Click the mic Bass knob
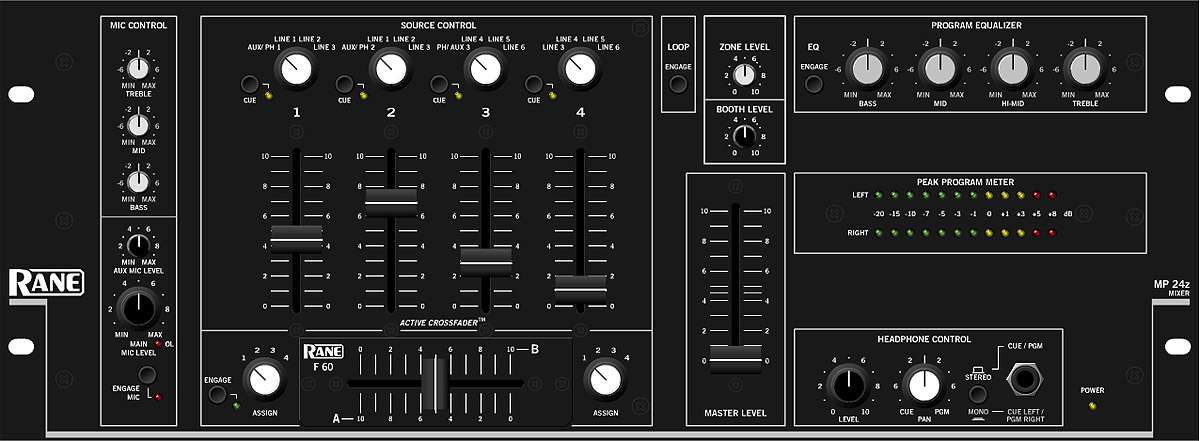 [139, 181]
